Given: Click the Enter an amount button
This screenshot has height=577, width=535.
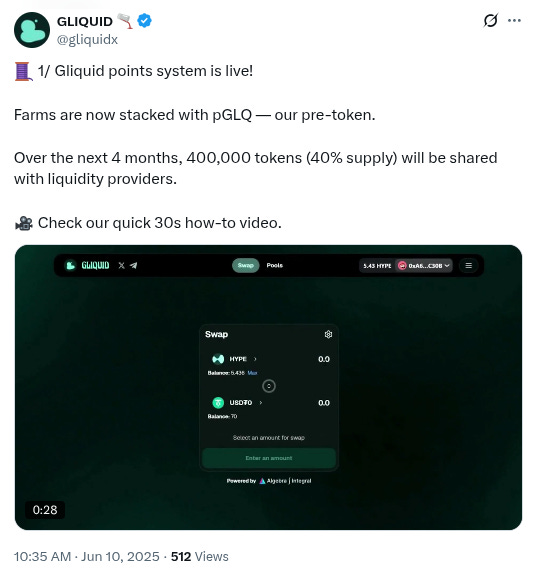Looking at the screenshot, I should coord(269,458).
